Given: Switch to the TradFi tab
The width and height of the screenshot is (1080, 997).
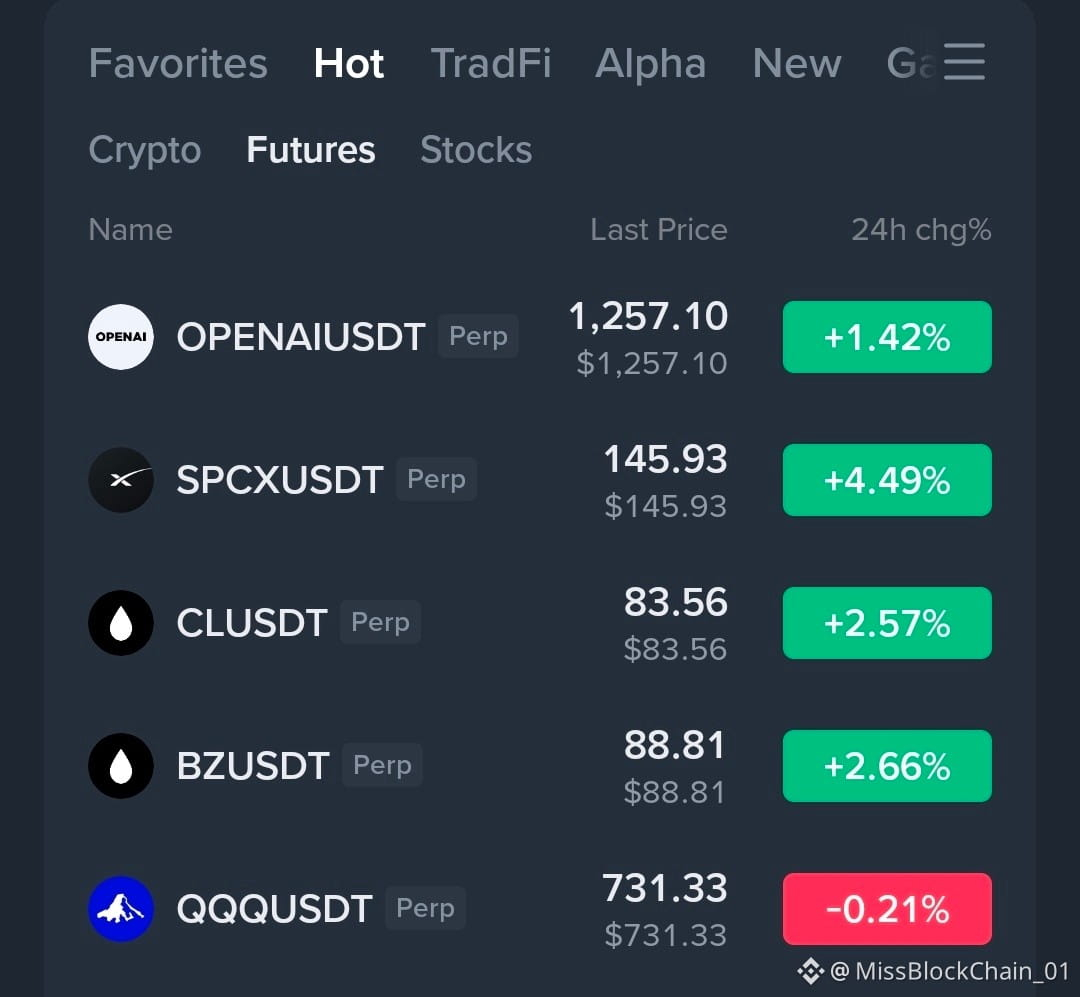Looking at the screenshot, I should 490,63.
